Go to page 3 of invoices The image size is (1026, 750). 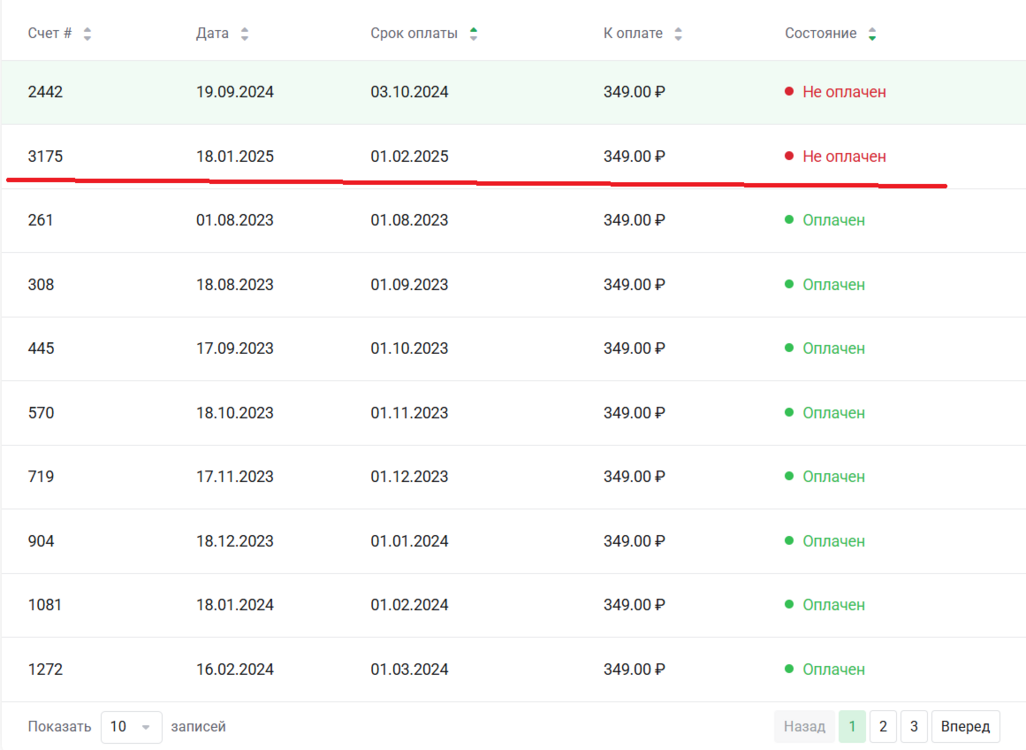(913, 726)
